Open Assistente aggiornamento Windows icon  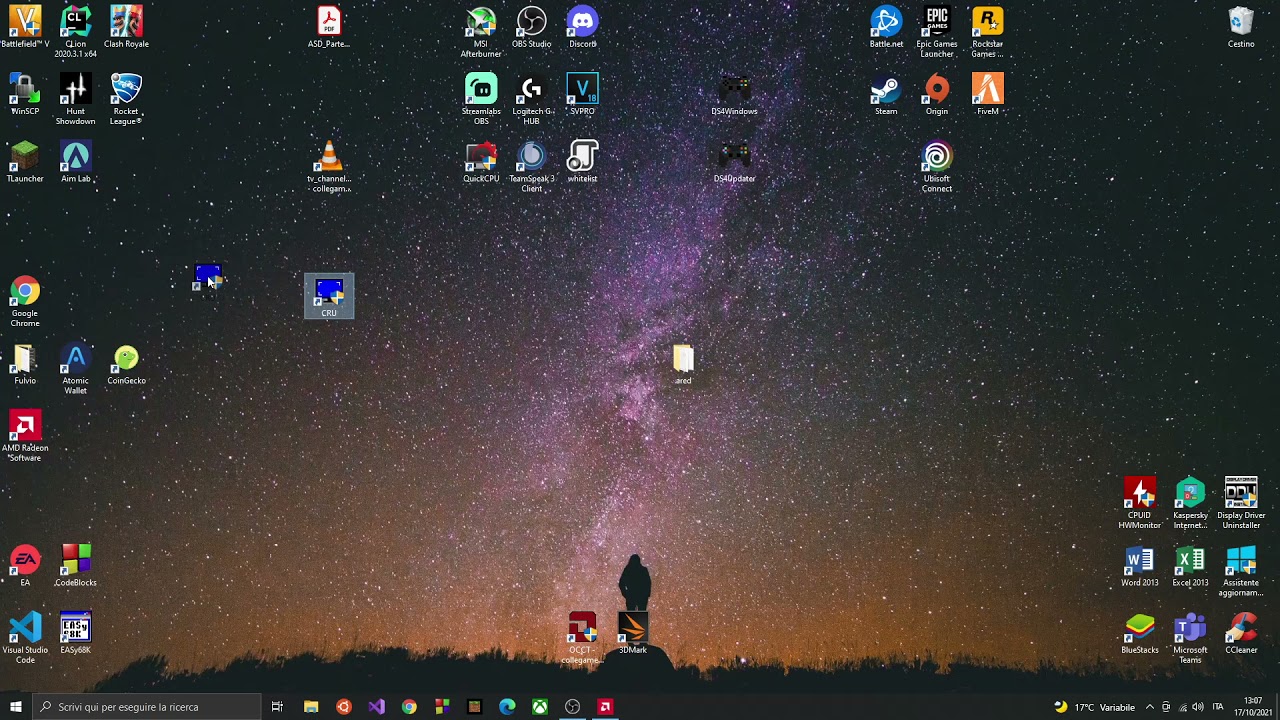(x=1241, y=570)
